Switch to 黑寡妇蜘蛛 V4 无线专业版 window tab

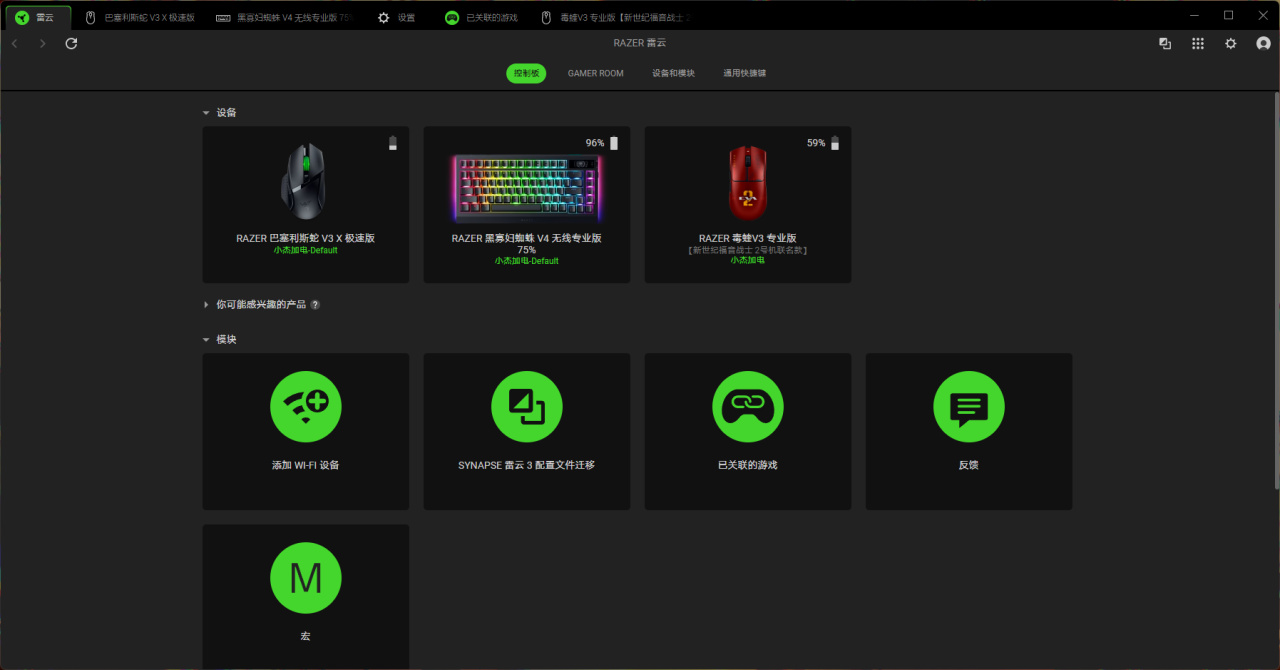click(x=286, y=18)
